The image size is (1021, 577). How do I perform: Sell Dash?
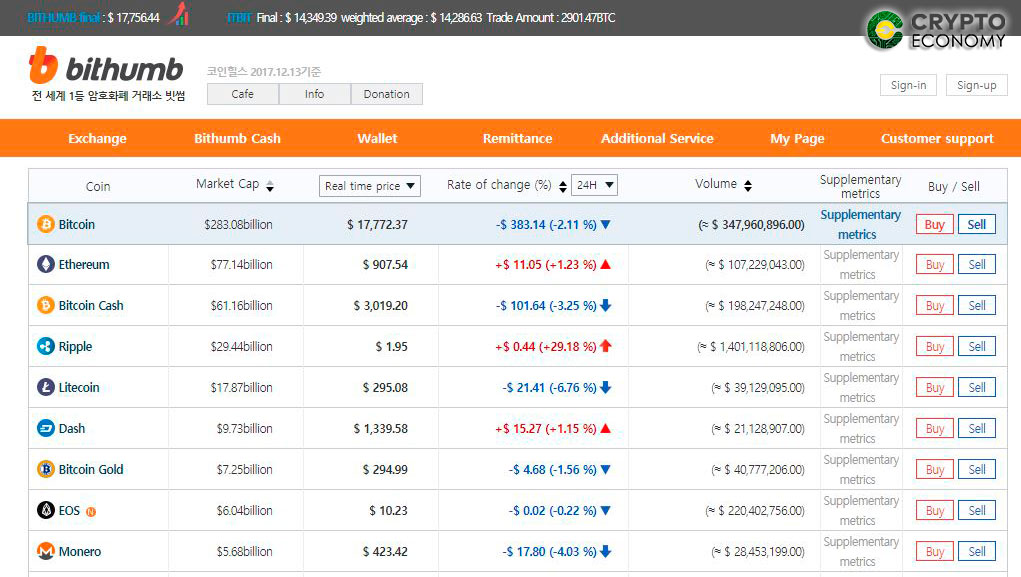[977, 429]
